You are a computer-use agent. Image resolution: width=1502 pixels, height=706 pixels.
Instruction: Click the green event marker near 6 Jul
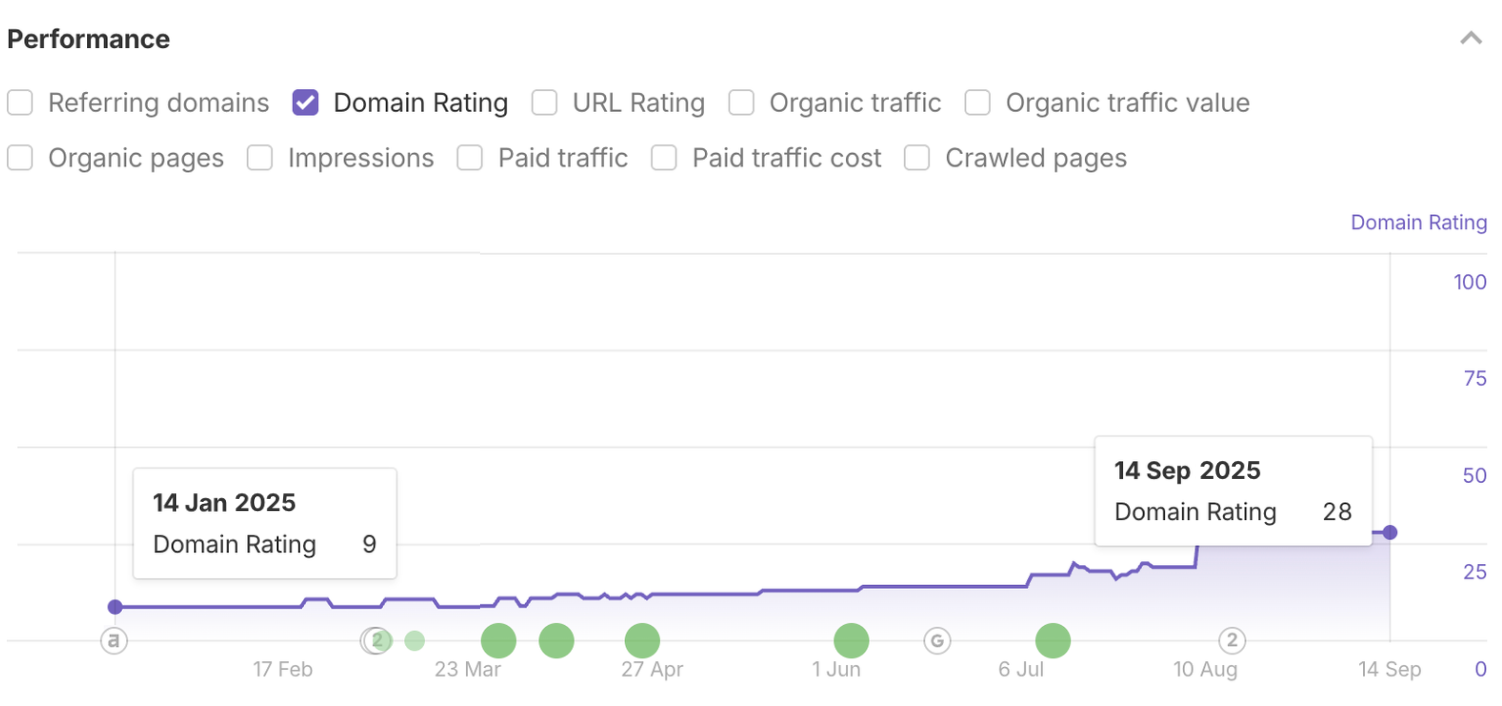click(x=1053, y=641)
